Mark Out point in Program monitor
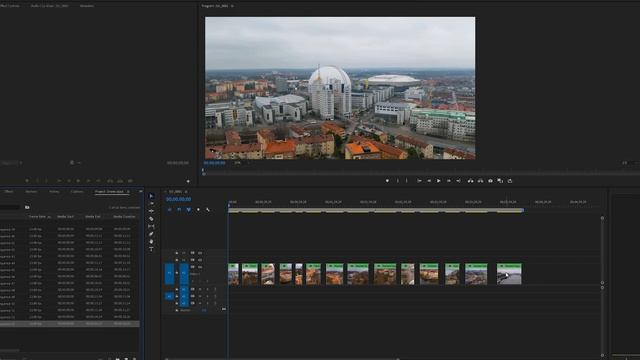Viewport: 640px width, 360px height. (x=407, y=181)
